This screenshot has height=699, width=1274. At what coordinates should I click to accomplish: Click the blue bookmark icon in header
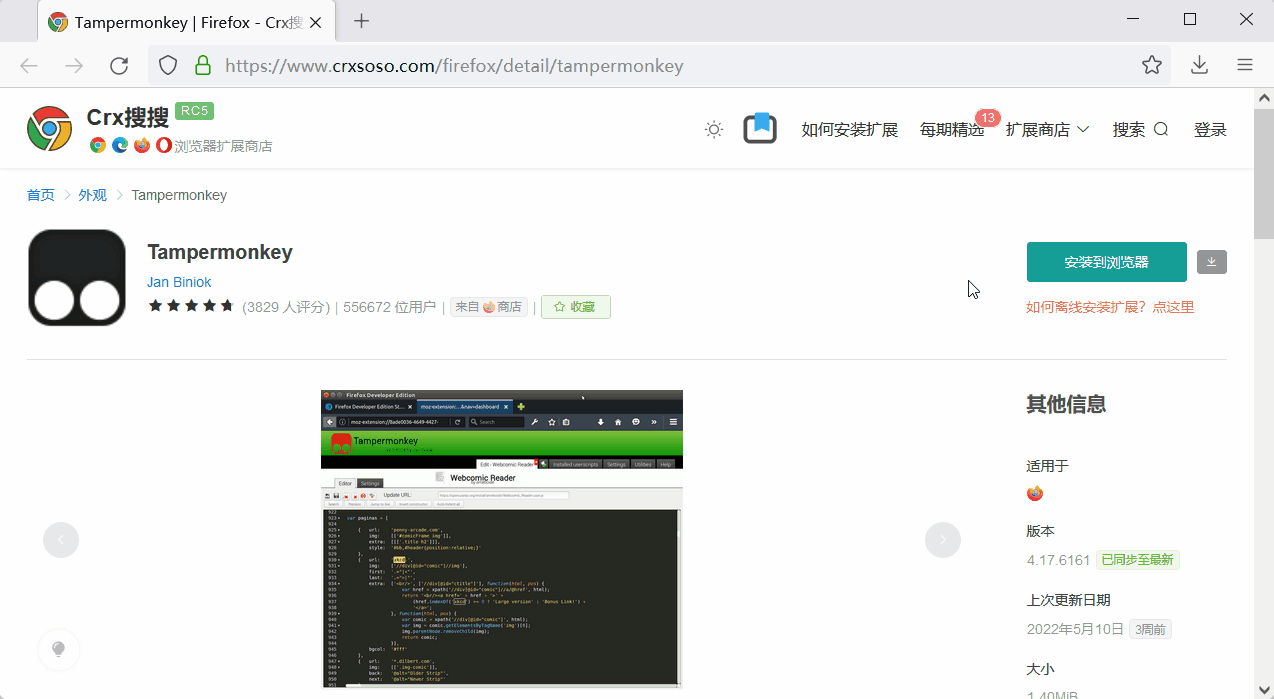[x=760, y=129]
